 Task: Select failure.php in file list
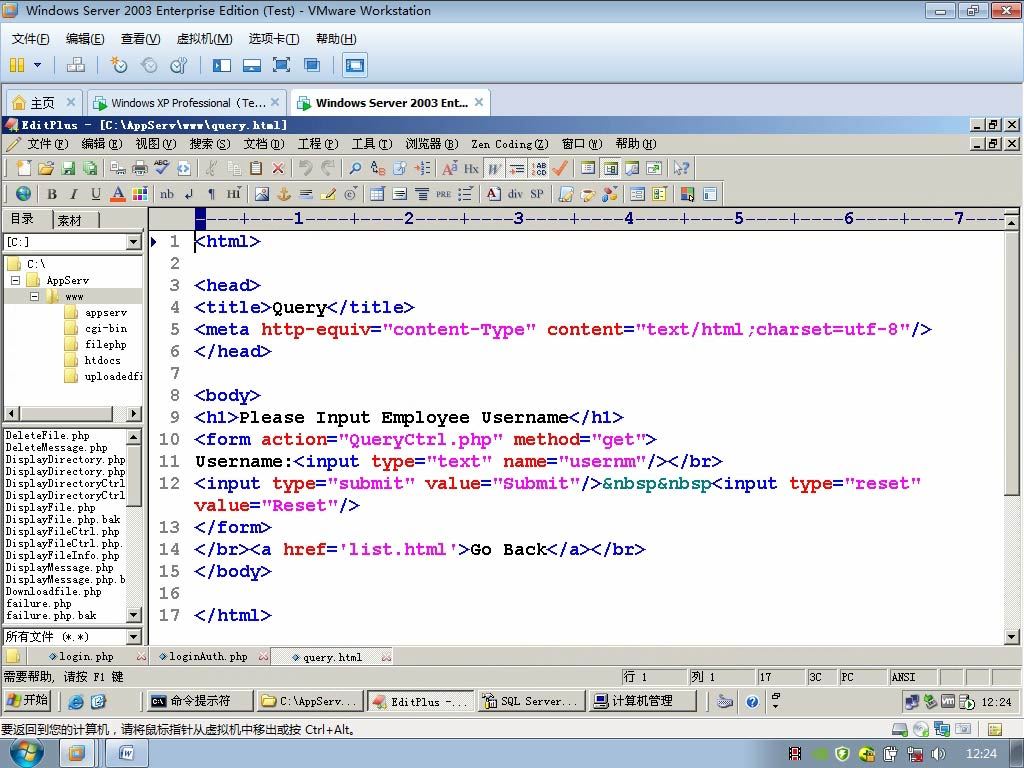pos(39,604)
